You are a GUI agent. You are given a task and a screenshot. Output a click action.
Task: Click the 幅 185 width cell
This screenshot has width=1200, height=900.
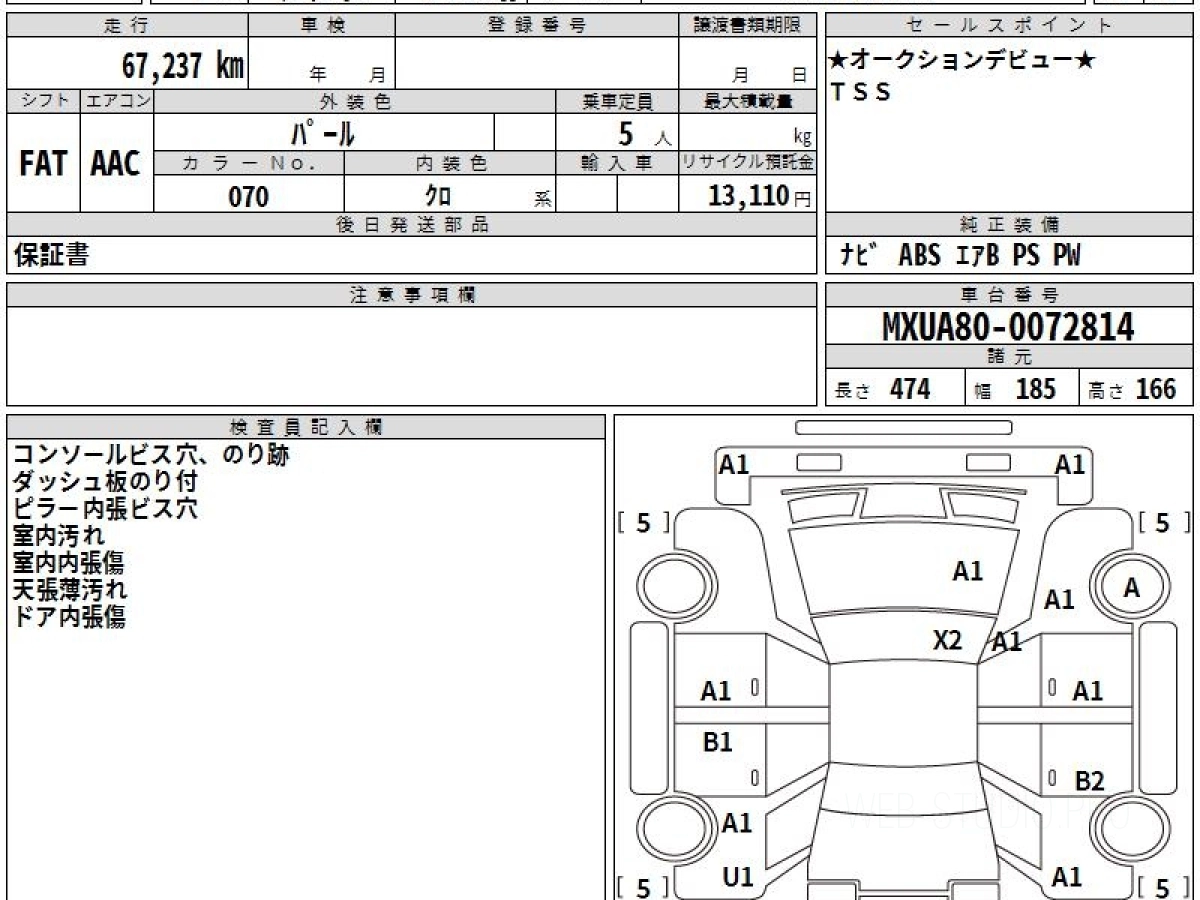click(1021, 388)
